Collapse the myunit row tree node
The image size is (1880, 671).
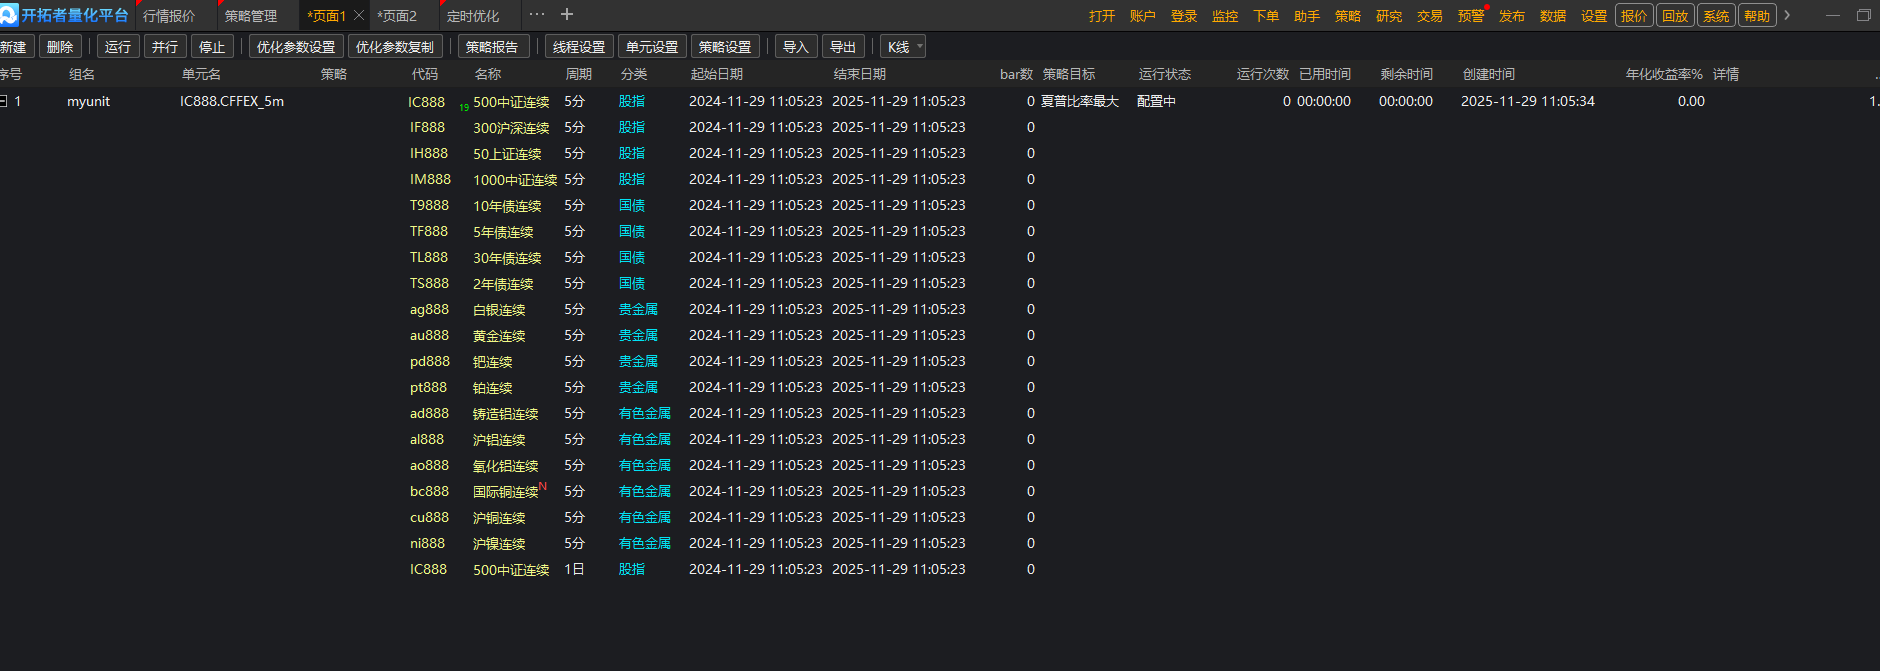pos(4,101)
